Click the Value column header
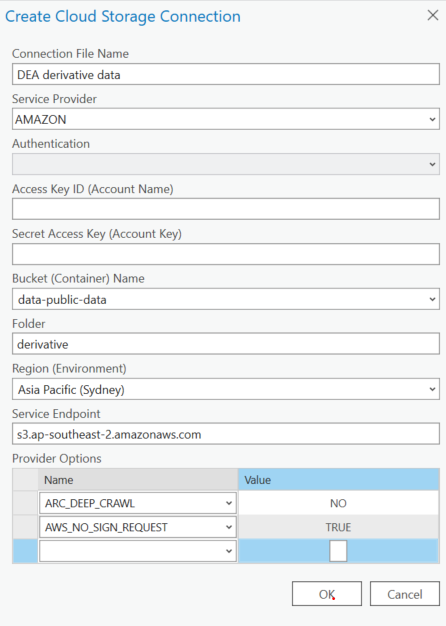 pos(338,480)
